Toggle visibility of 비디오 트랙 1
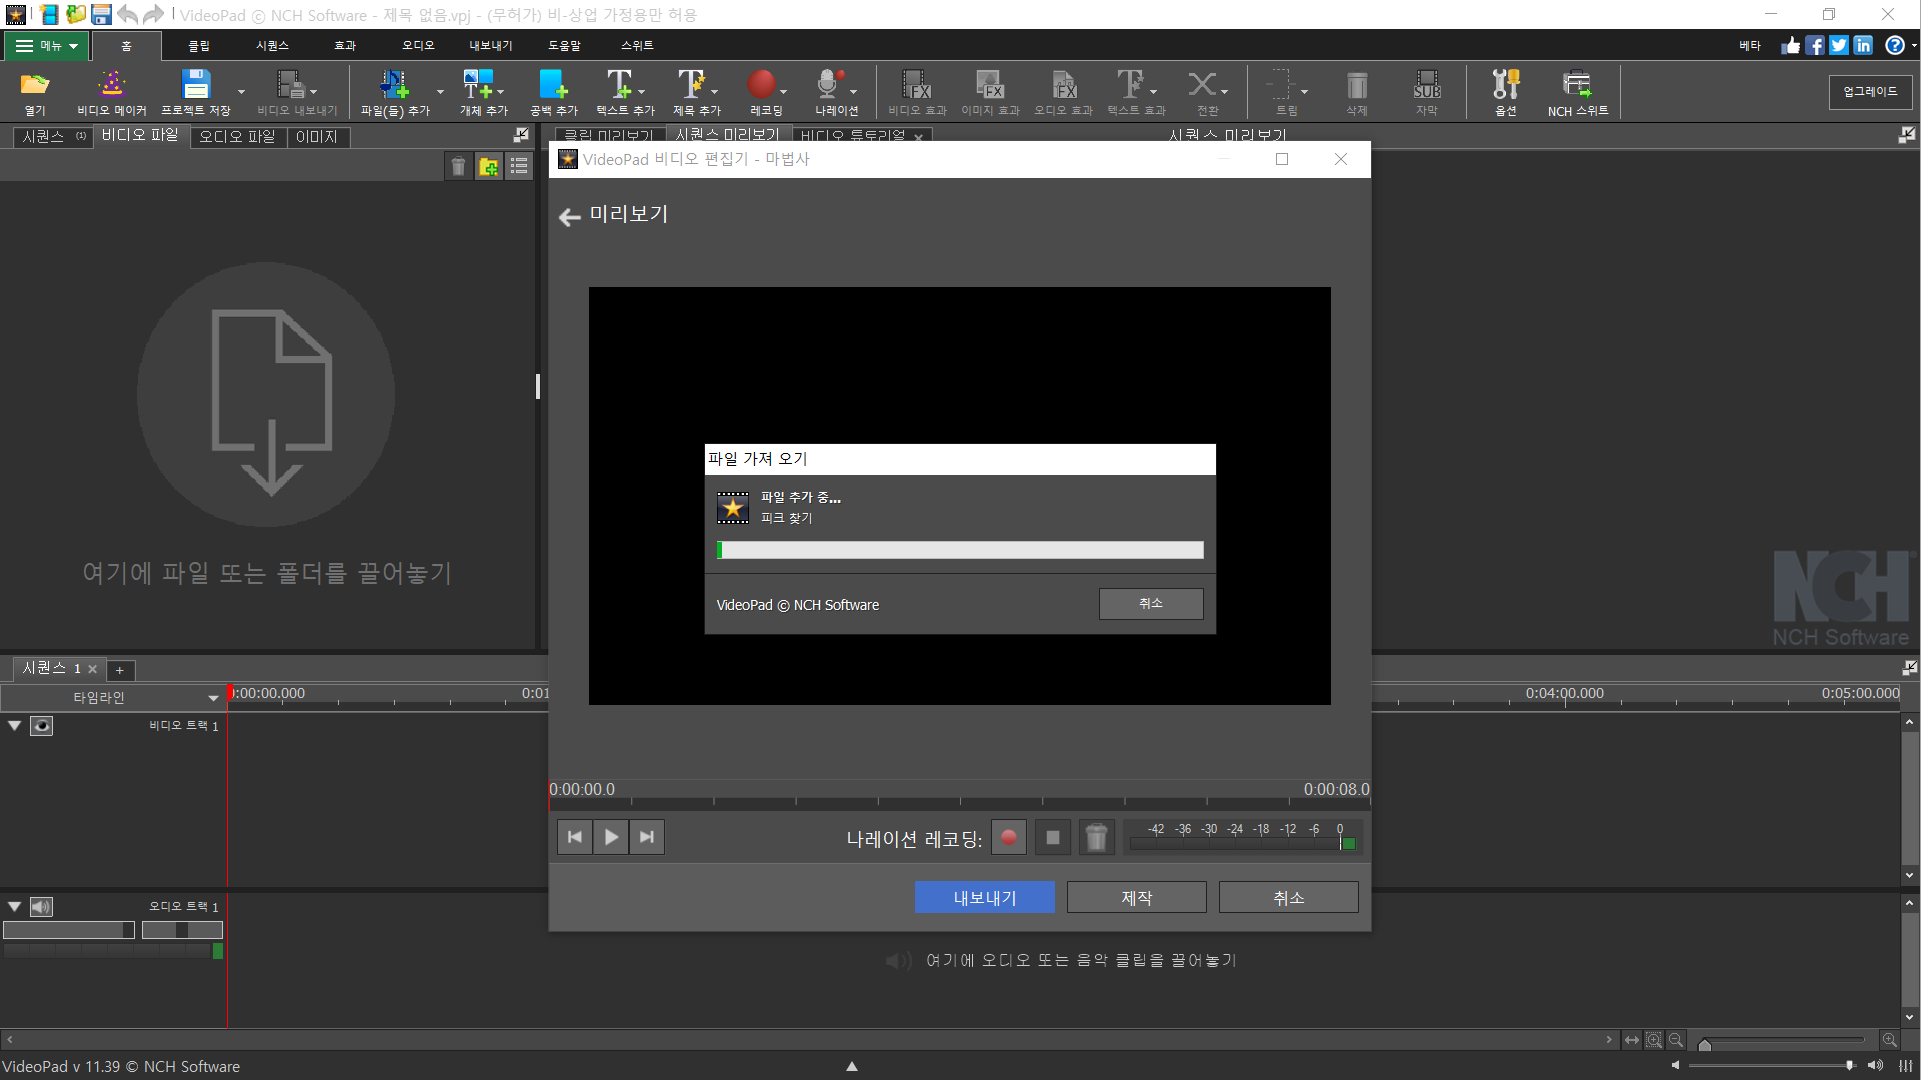 pos(41,726)
